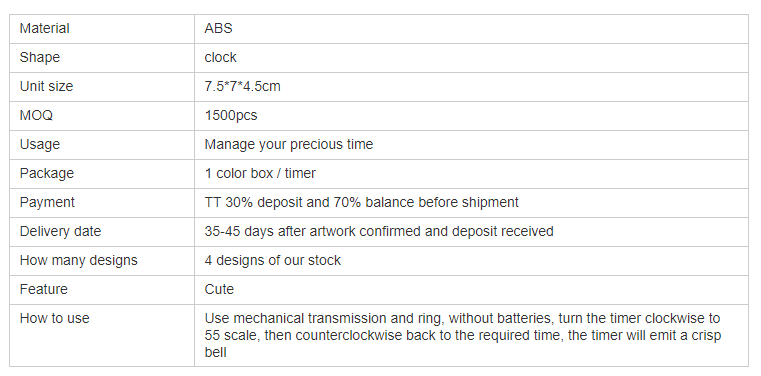Select the ABS material value
Screen dimensions: 761x376
pyautogui.click(x=218, y=29)
